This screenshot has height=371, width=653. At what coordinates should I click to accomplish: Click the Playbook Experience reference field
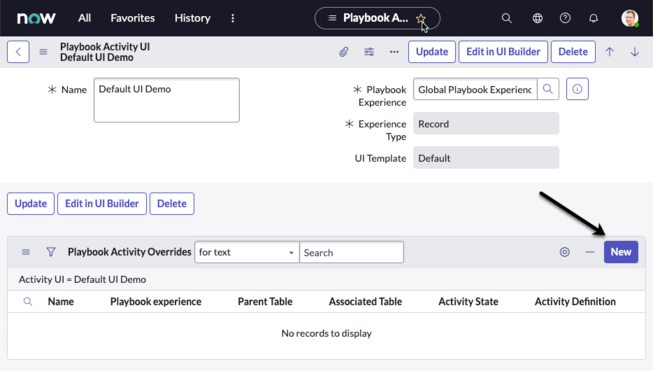(x=475, y=89)
